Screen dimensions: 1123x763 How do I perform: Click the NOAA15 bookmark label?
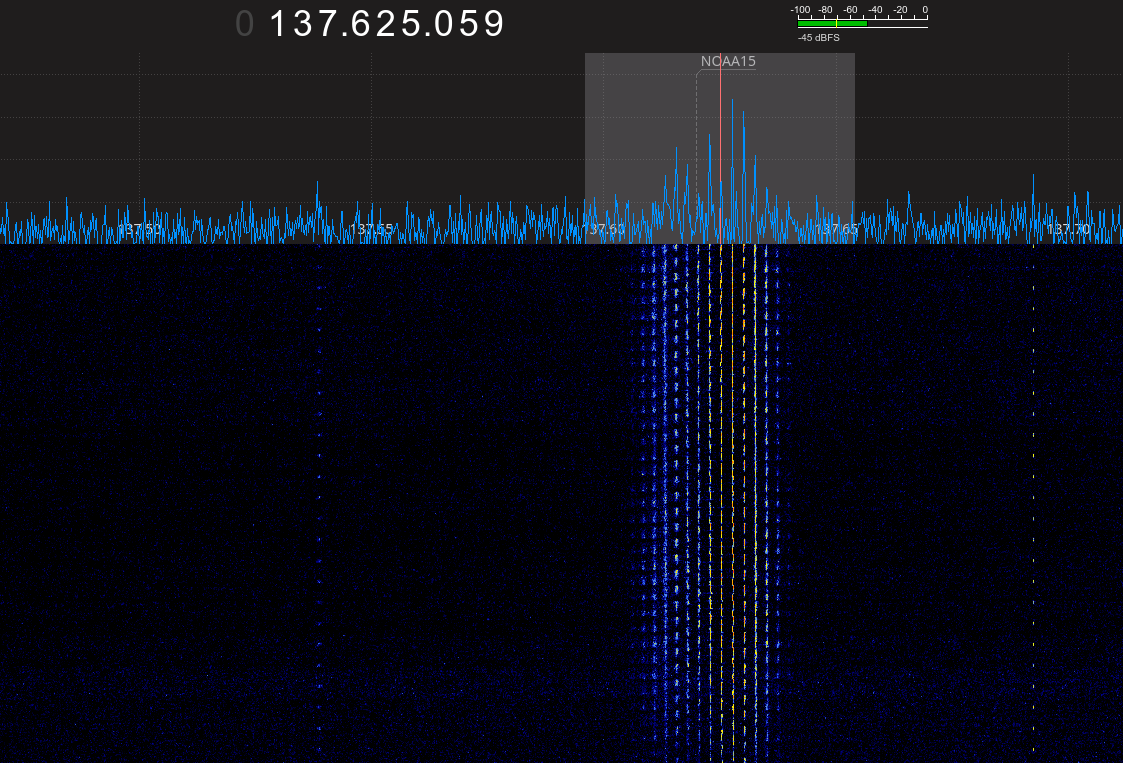pyautogui.click(x=728, y=62)
